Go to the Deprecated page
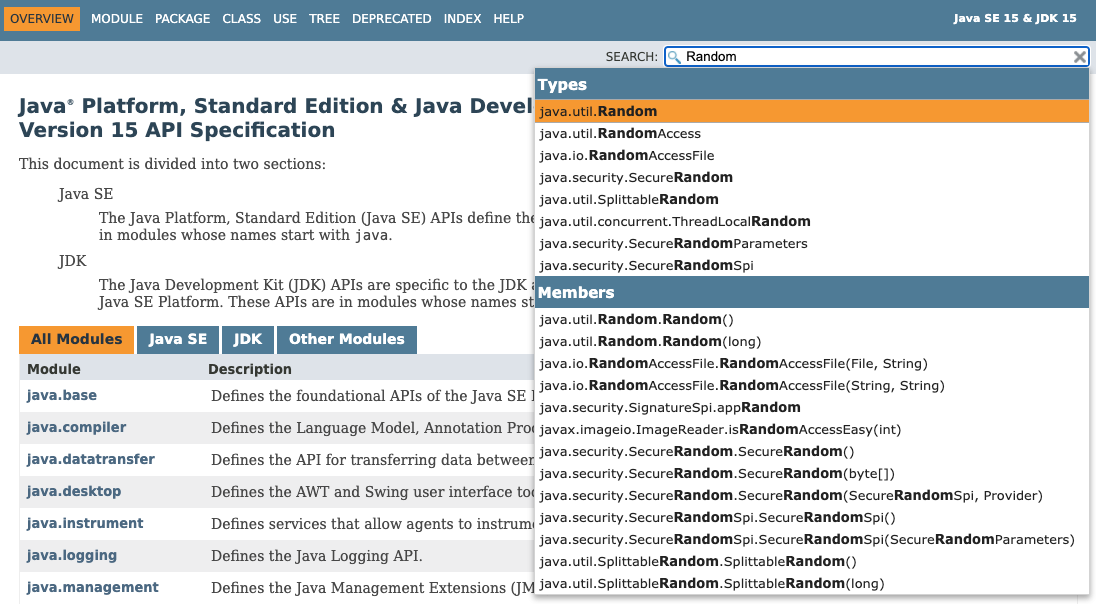1096x604 pixels. point(392,19)
